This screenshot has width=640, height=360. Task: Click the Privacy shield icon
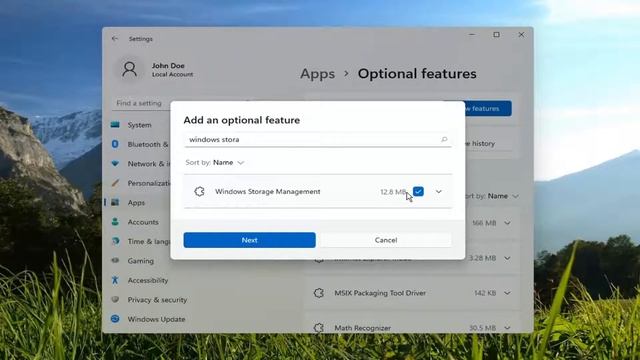coord(115,299)
